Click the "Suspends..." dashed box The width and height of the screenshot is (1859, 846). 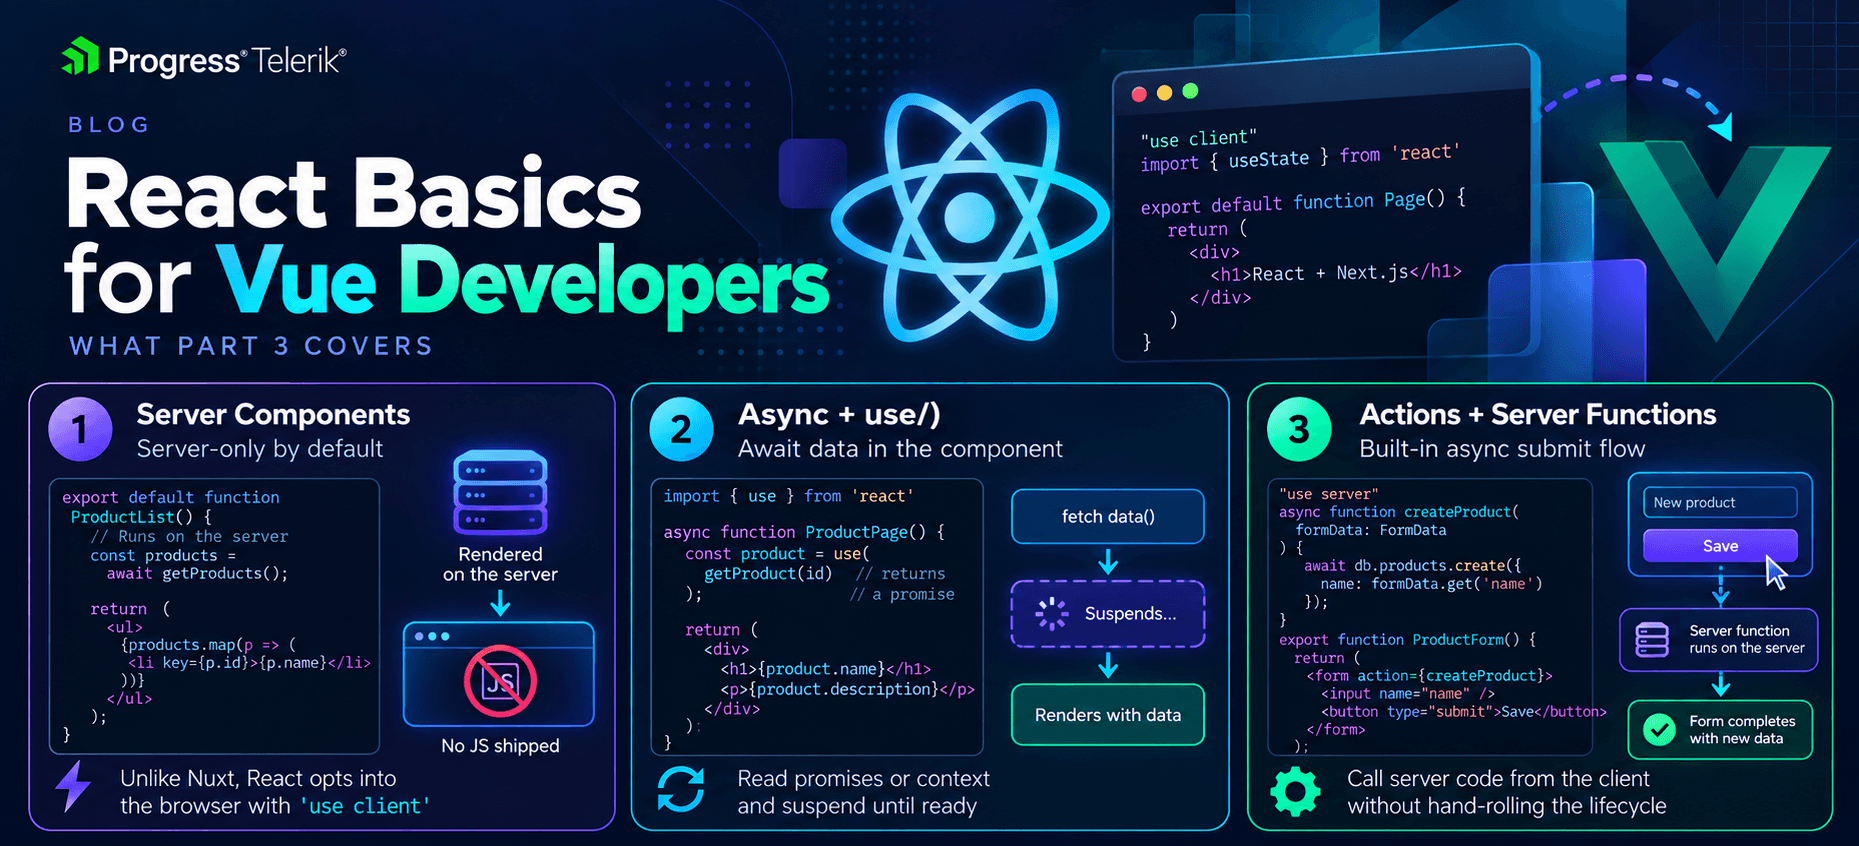point(1108,613)
